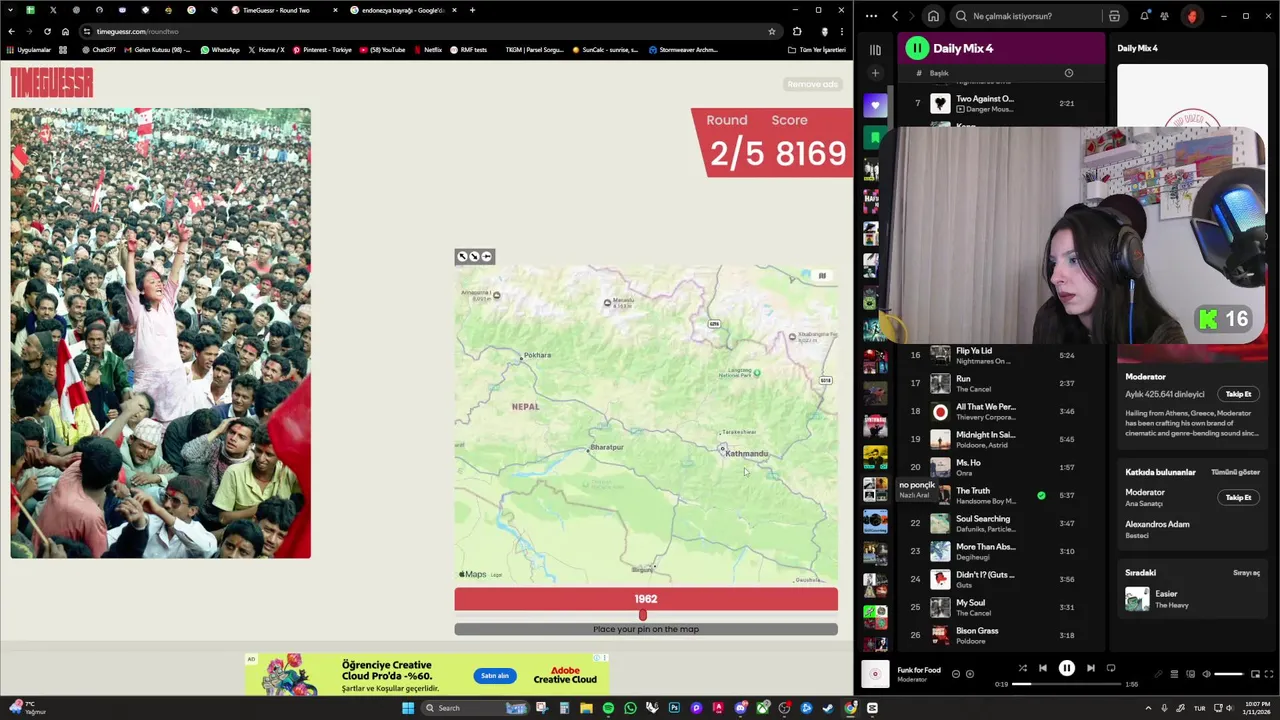Mute Spotify using the volume speaker icon
The width and height of the screenshot is (1280, 720).
1206,674
